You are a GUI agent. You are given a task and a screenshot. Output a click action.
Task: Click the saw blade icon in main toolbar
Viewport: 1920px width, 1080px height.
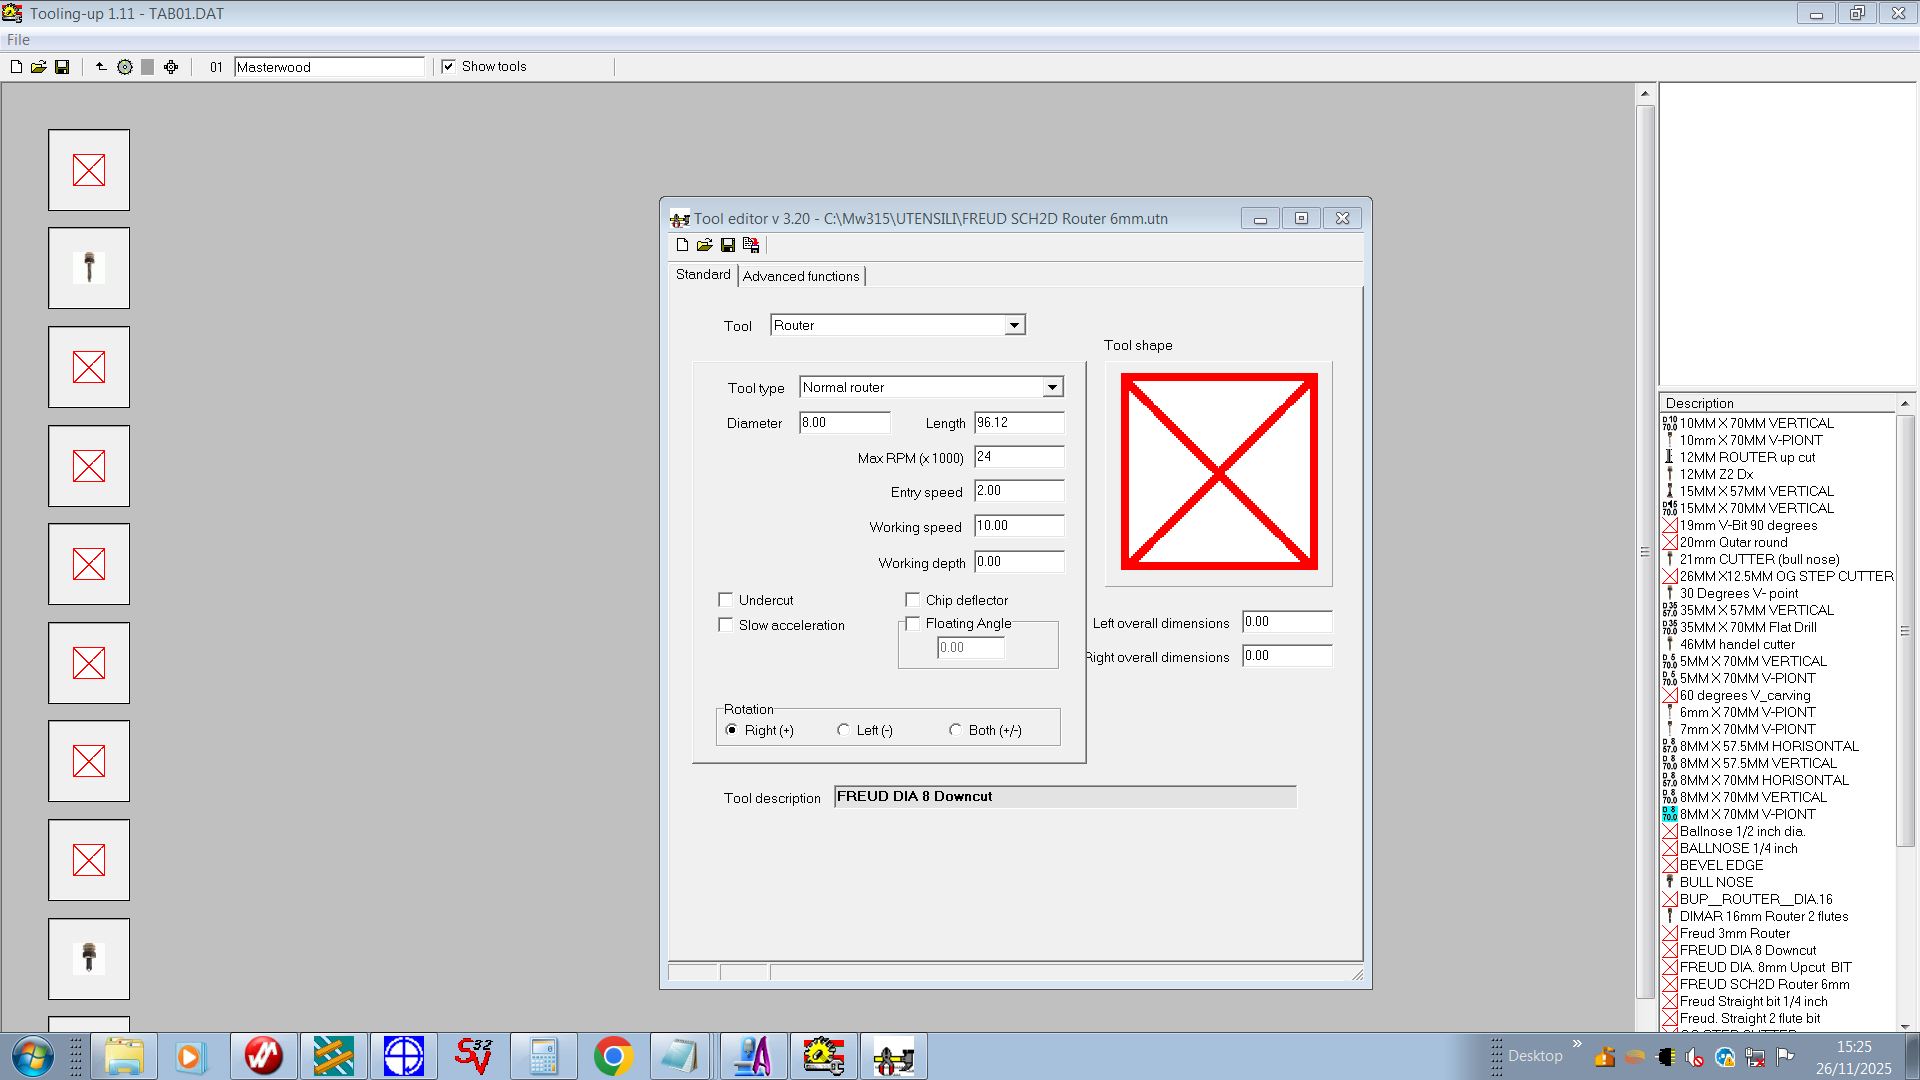click(125, 67)
